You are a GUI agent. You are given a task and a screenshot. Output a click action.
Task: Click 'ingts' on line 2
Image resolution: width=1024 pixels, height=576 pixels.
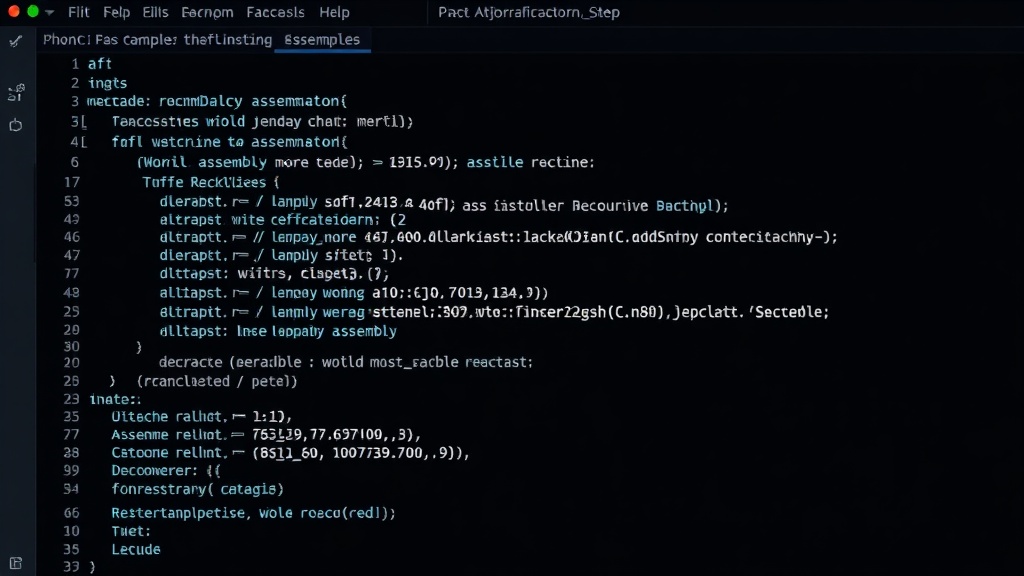(108, 84)
